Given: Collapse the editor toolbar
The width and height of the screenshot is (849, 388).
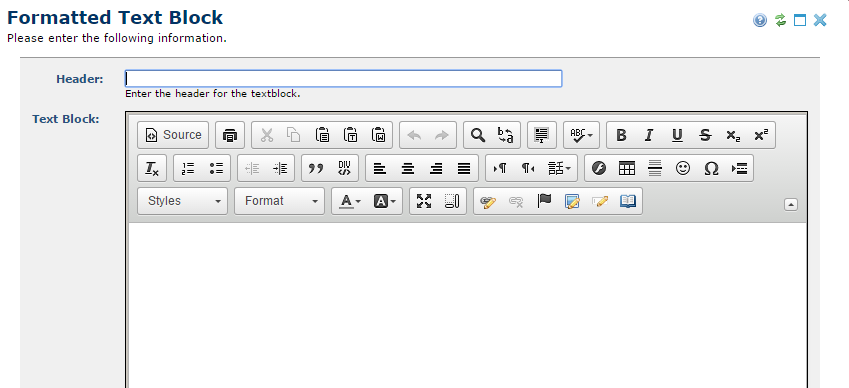Looking at the screenshot, I should 791,205.
